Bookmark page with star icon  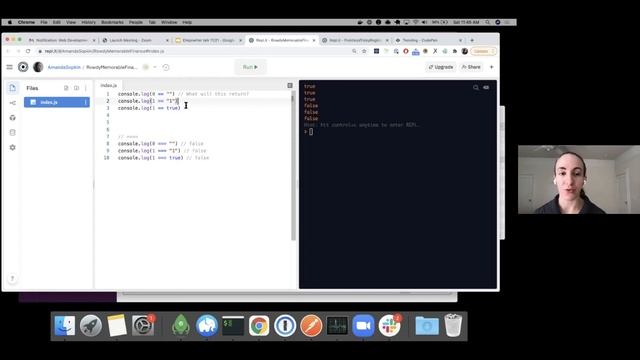point(364,51)
